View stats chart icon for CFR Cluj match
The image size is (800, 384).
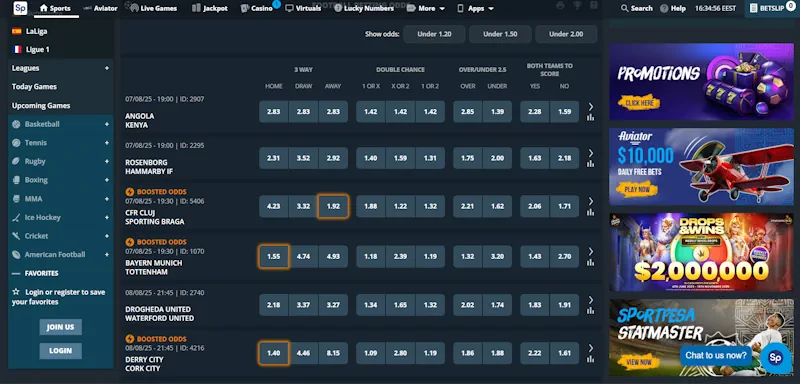591,212
